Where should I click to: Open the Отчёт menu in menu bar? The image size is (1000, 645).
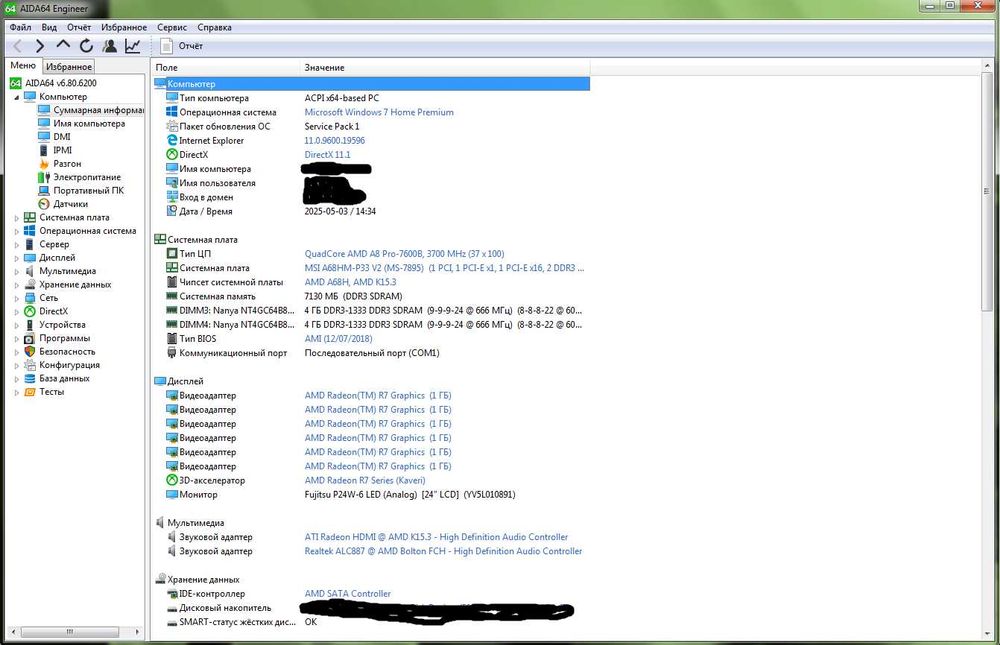coord(79,27)
